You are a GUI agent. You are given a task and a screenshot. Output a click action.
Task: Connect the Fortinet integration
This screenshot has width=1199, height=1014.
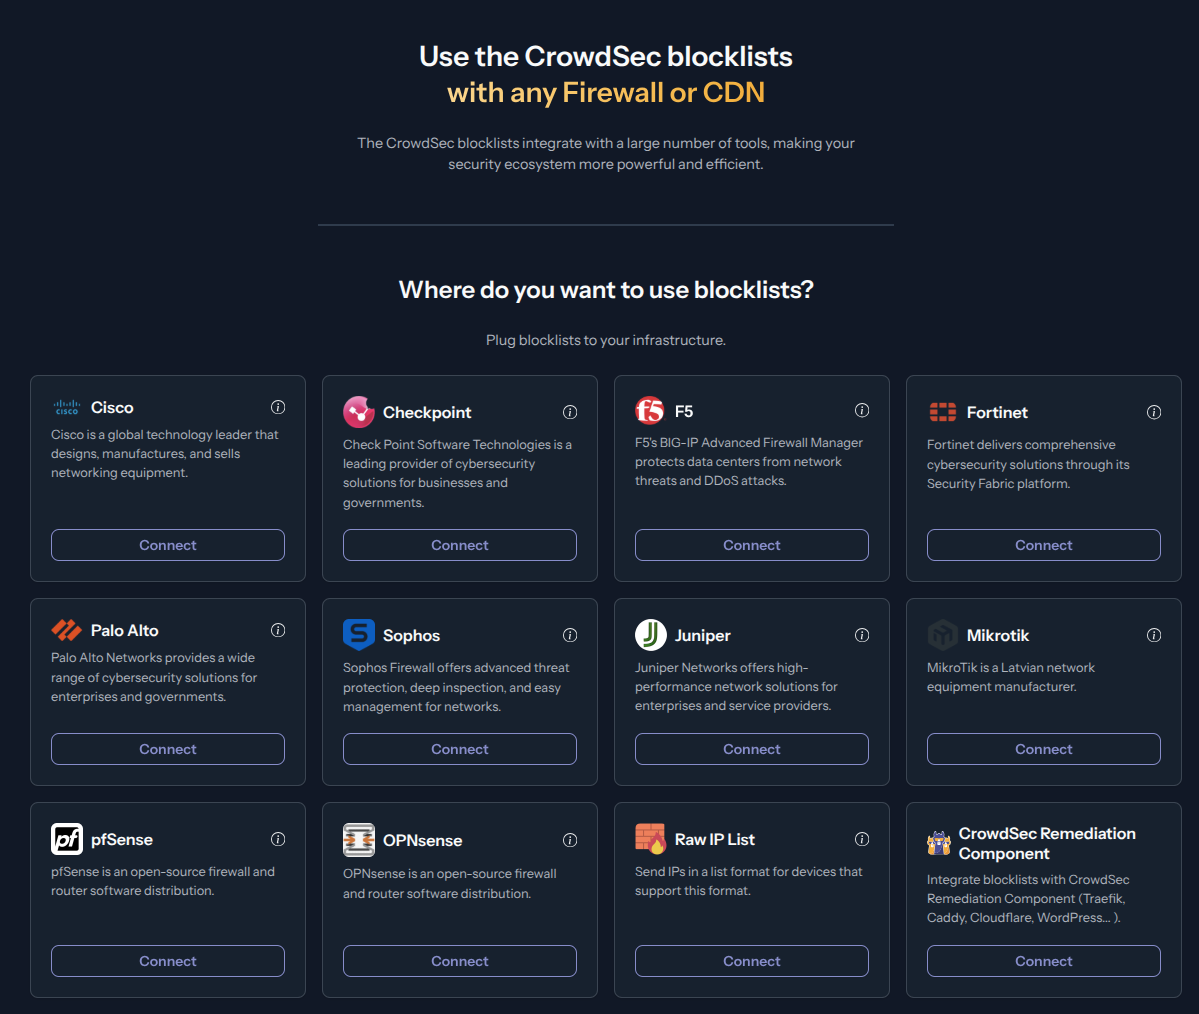[1043, 544]
